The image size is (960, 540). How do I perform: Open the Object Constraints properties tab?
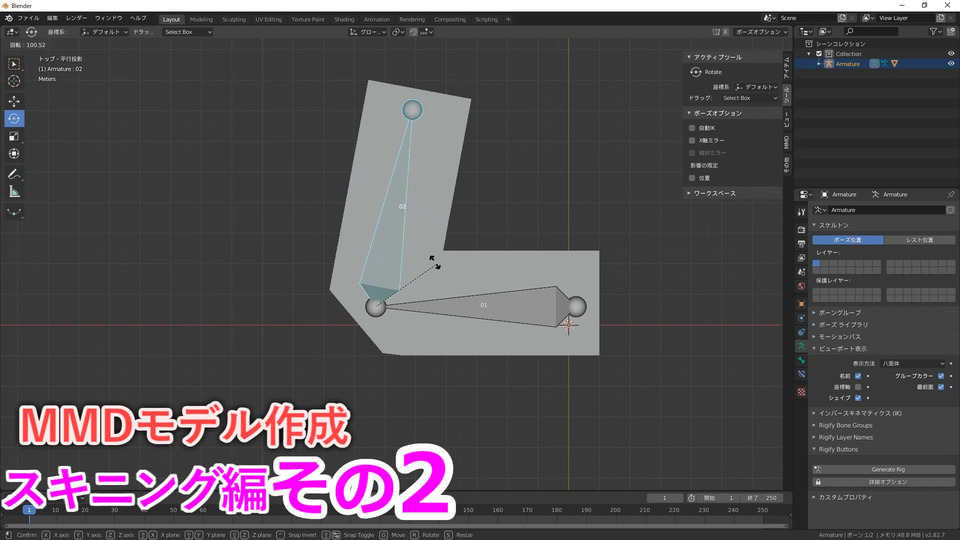pos(801,332)
